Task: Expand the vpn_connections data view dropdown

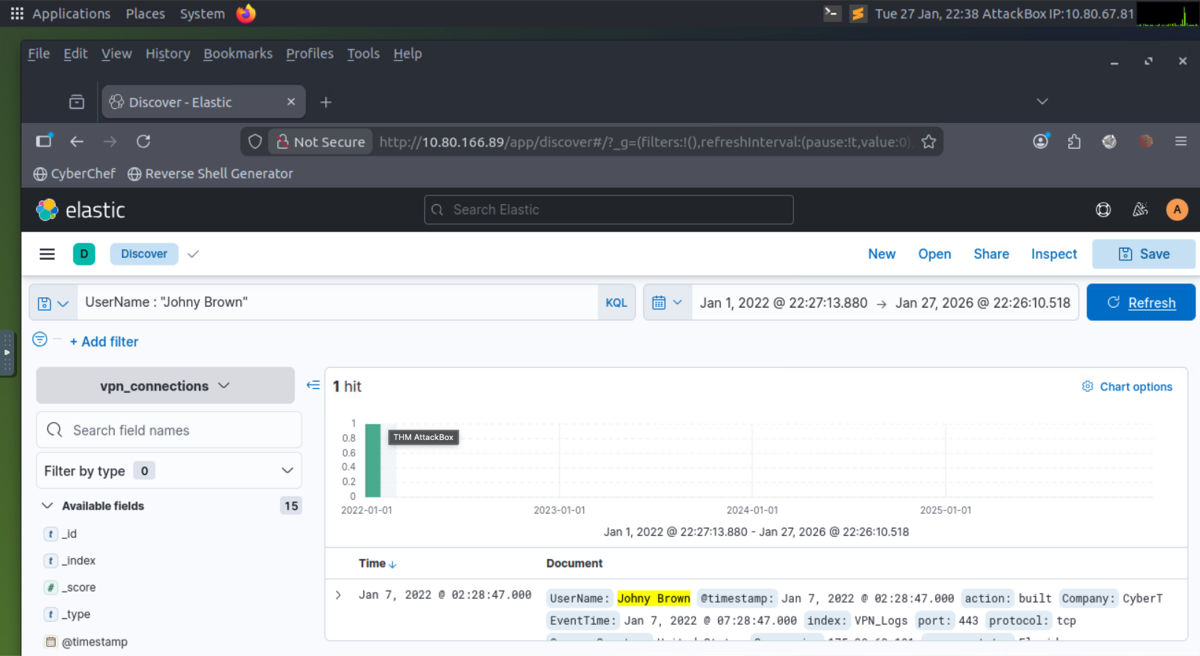Action: [x=164, y=384]
